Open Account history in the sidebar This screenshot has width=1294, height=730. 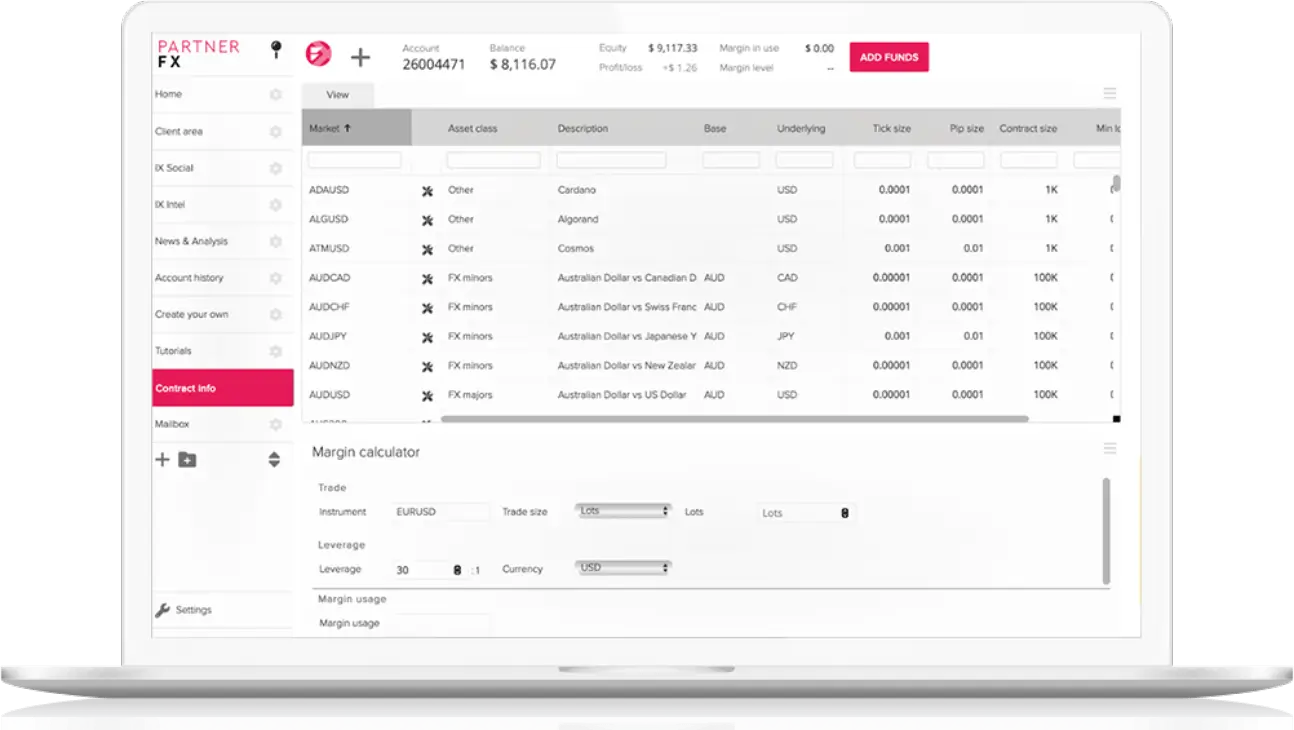pos(189,278)
